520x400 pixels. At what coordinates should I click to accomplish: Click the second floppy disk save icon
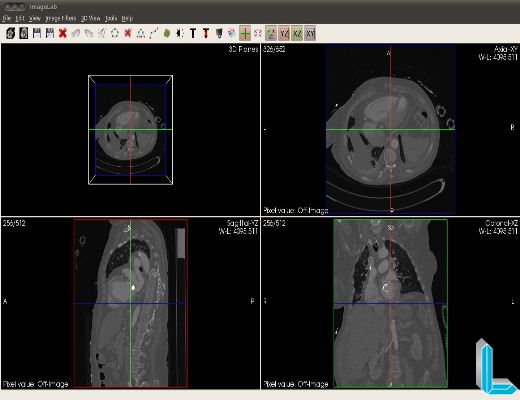50,33
